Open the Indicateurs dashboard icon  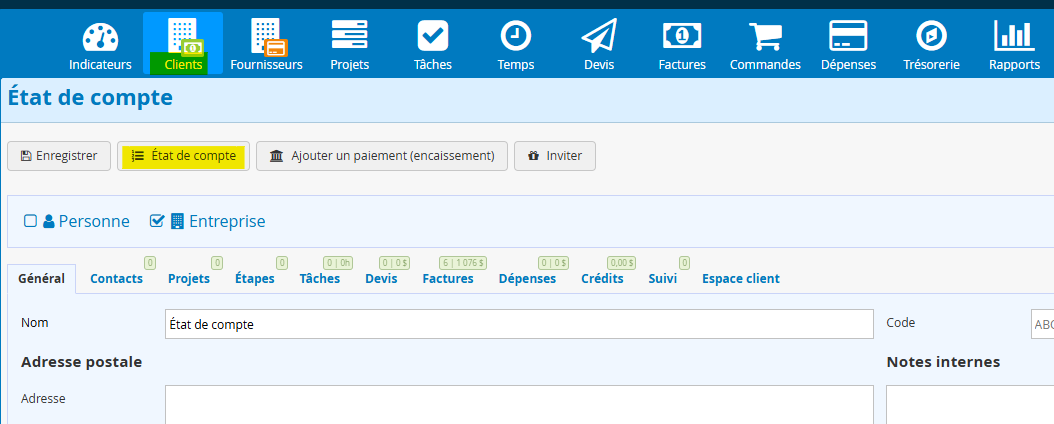[x=100, y=38]
